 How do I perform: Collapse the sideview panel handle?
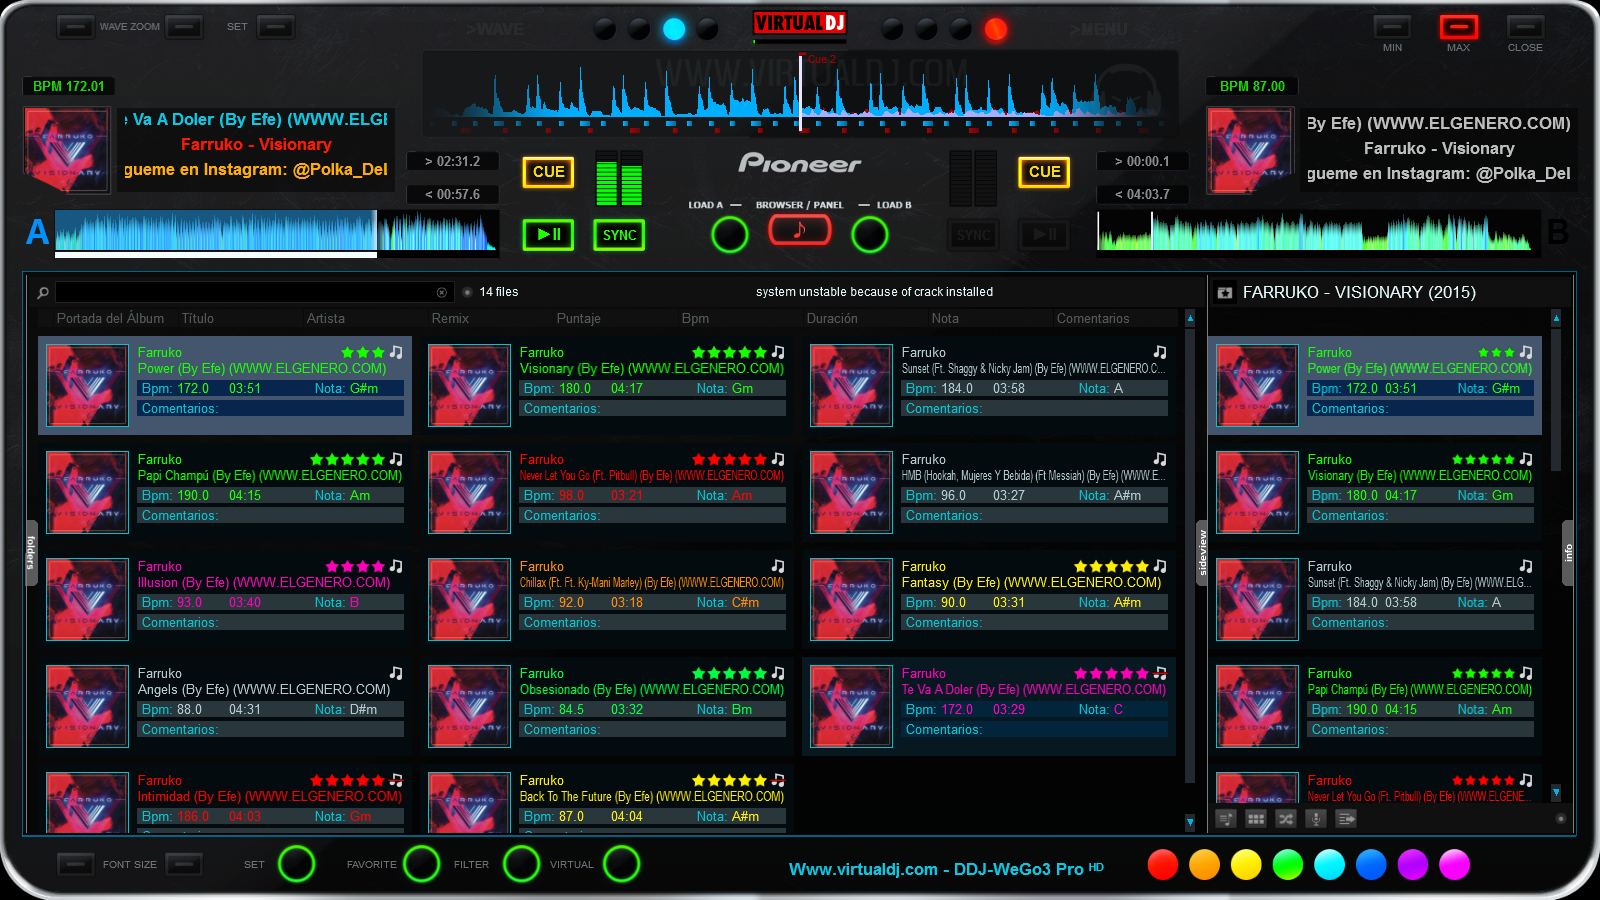1202,552
